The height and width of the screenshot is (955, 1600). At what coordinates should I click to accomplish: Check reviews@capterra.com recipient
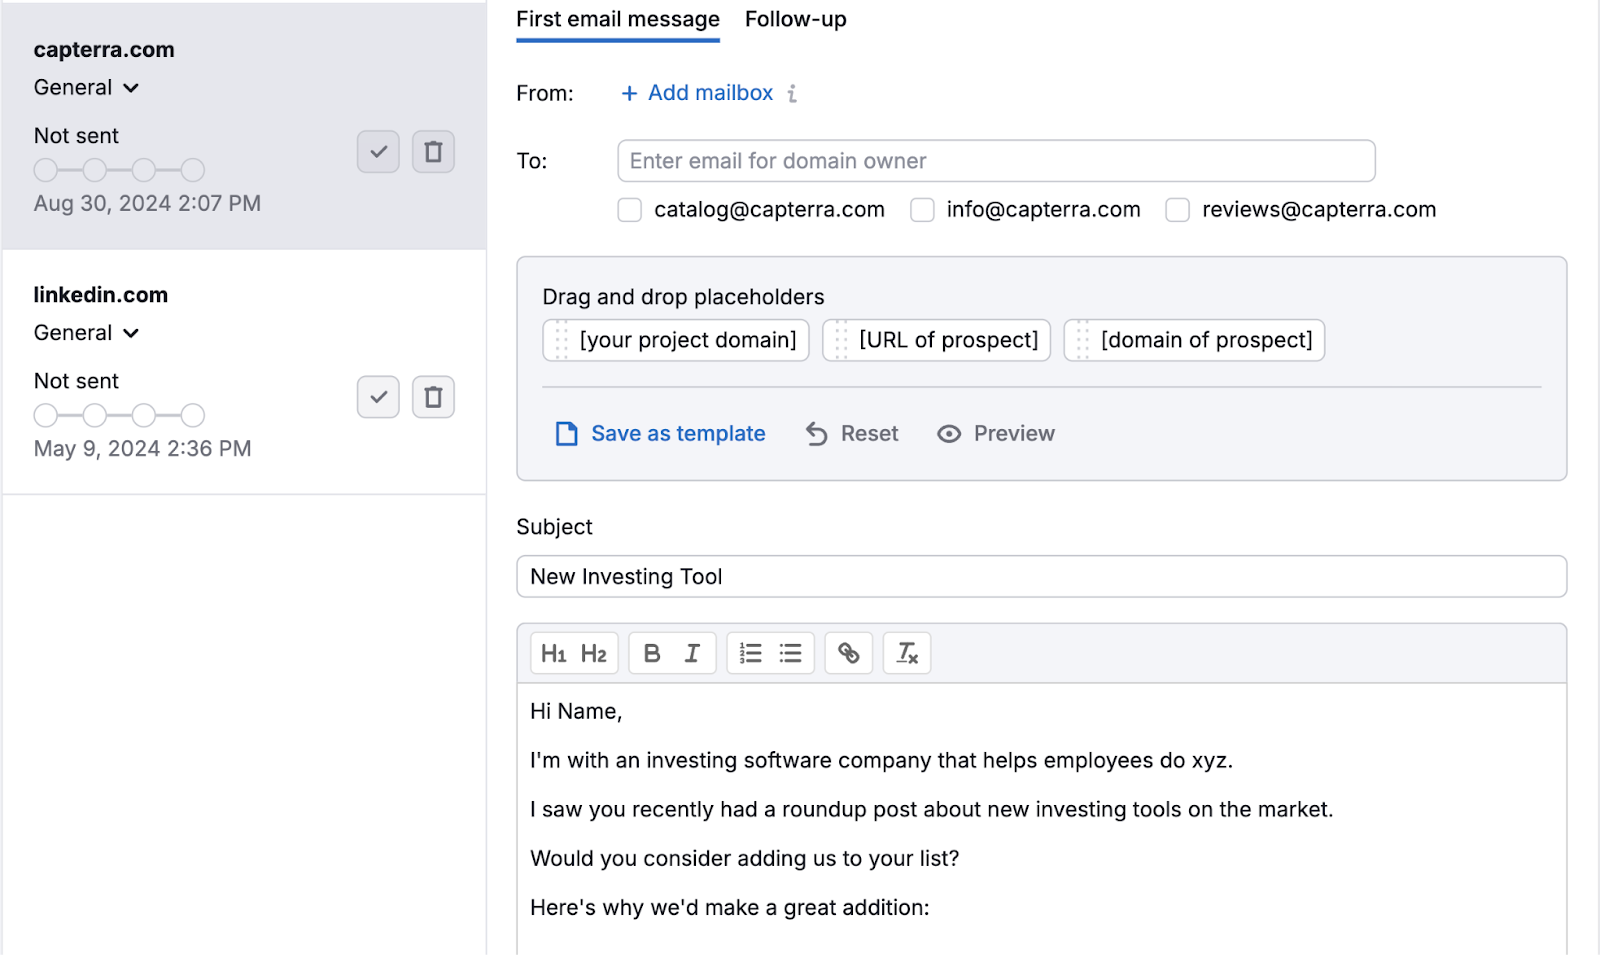1178,210
